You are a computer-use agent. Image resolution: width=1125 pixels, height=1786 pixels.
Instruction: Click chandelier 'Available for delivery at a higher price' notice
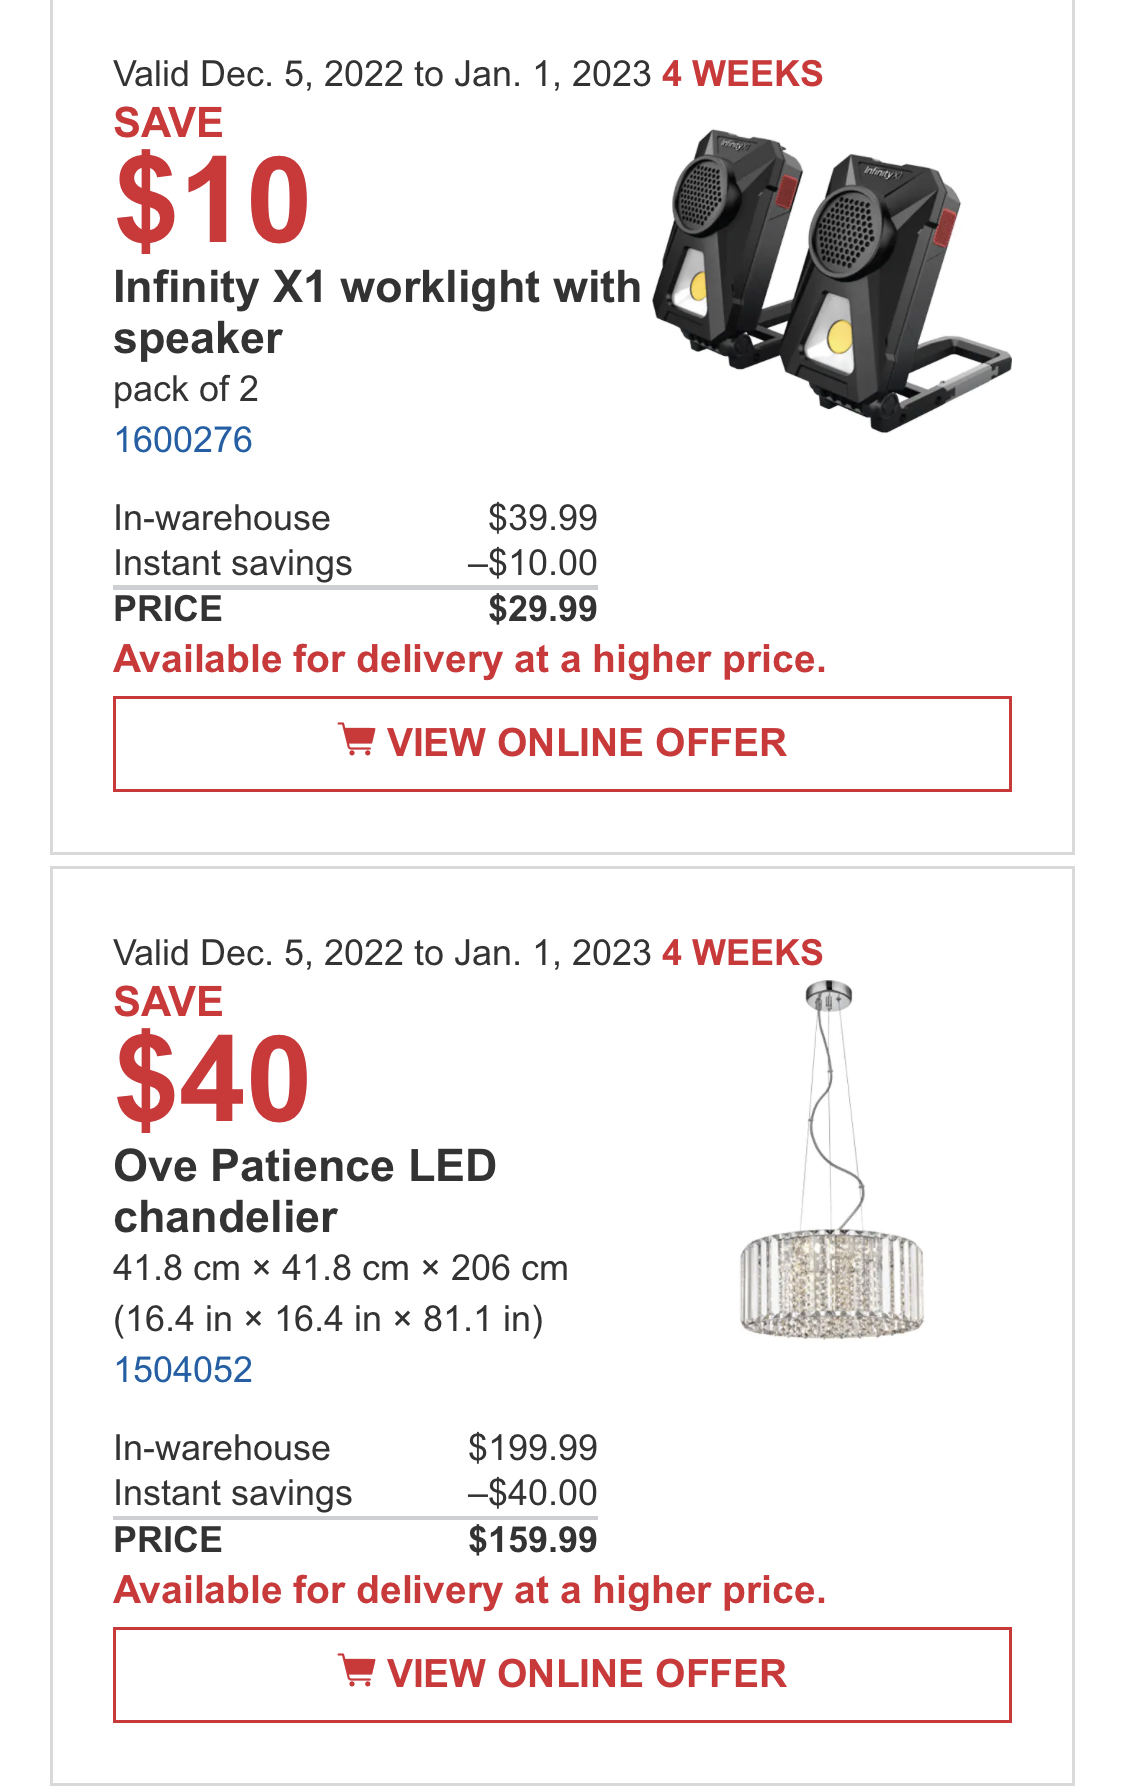tap(470, 1591)
